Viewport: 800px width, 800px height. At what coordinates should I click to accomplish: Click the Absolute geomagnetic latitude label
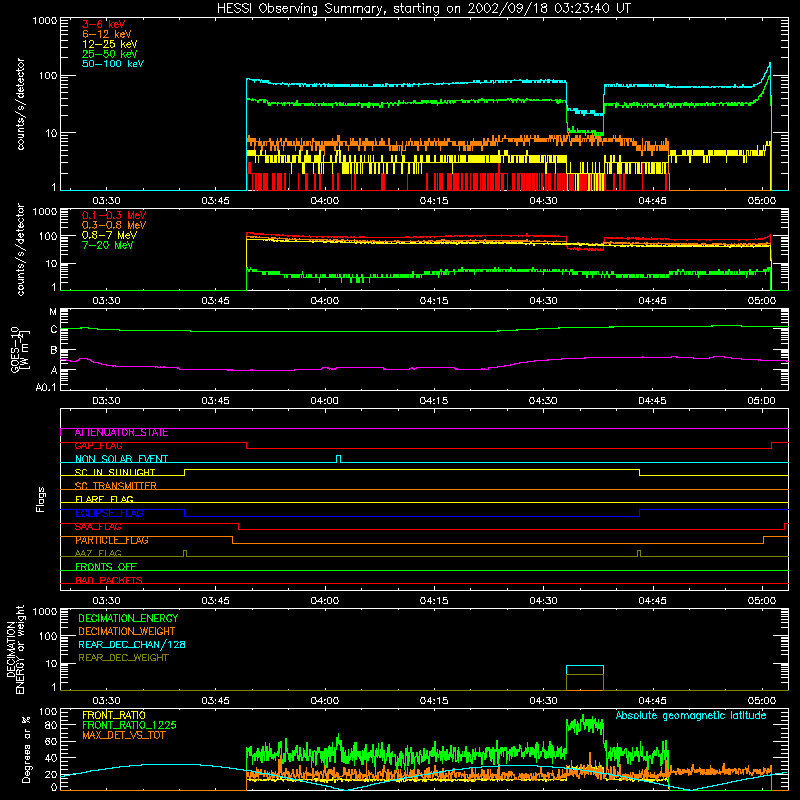[x=691, y=715]
